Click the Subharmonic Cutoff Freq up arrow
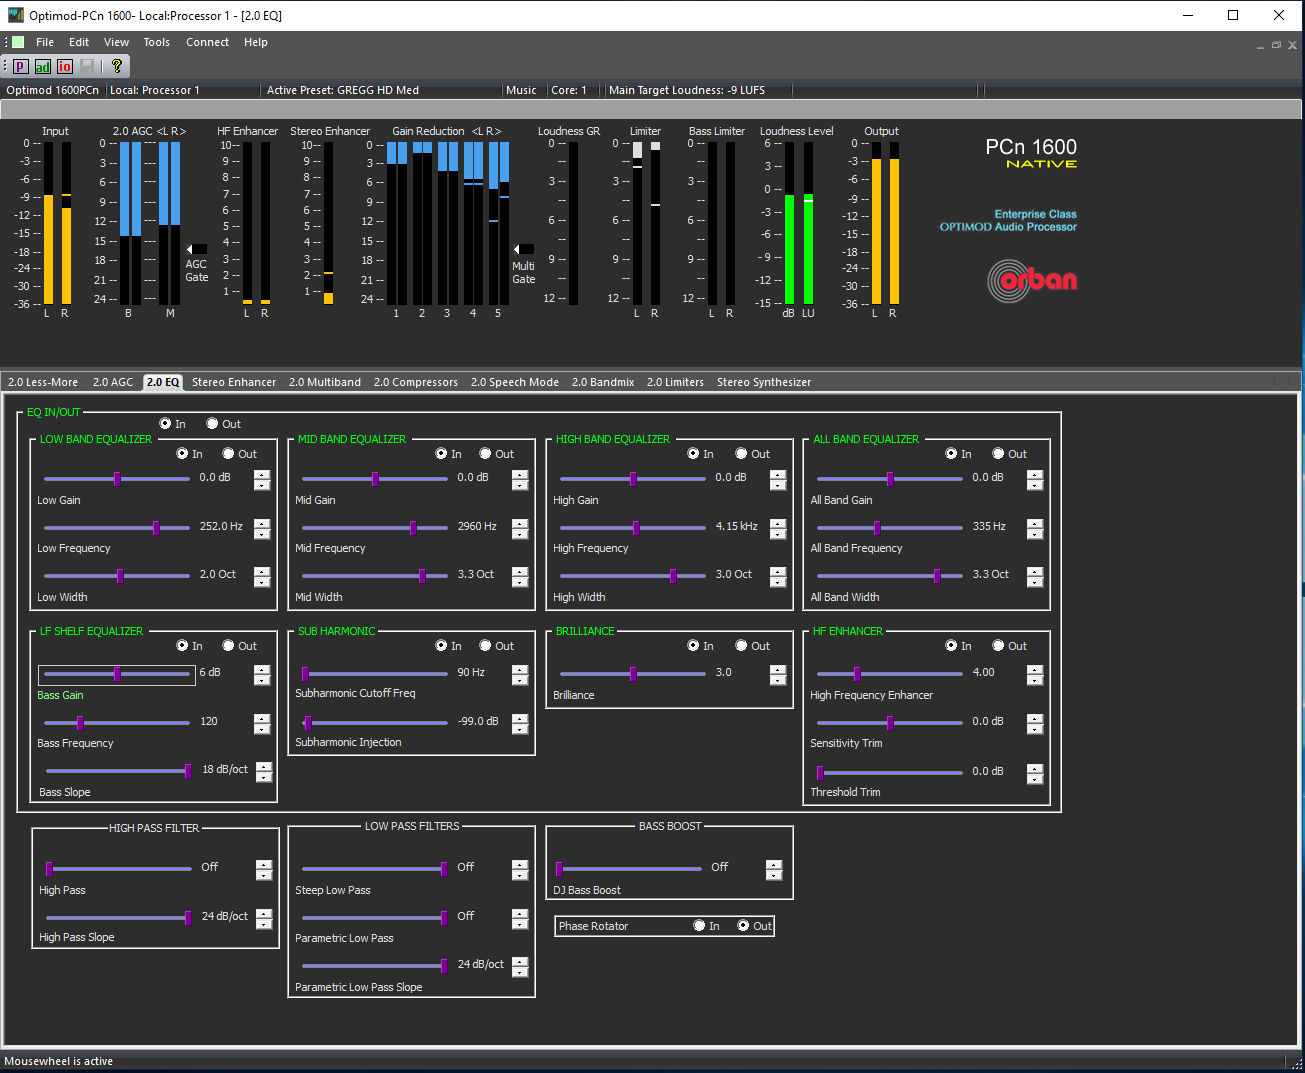The height and width of the screenshot is (1073, 1305). click(x=520, y=669)
